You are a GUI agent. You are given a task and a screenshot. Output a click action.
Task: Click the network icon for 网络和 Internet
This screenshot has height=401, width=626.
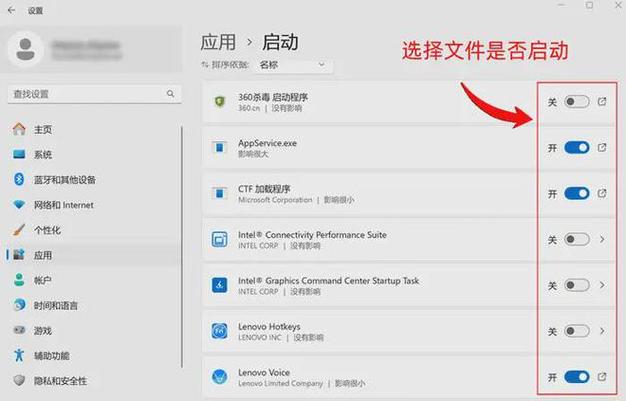pyautogui.click(x=19, y=205)
